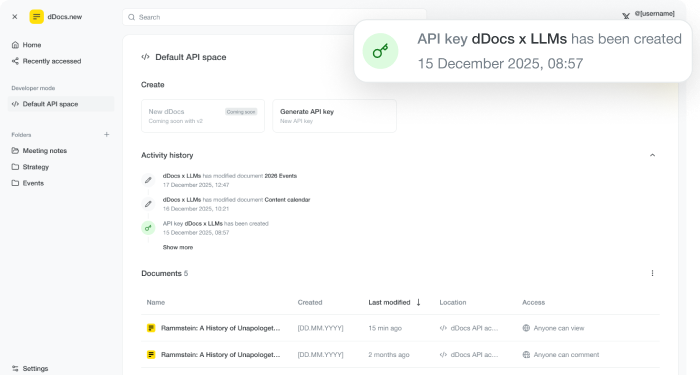Click the large key icon in notification popup
This screenshot has width=700, height=375.
pos(380,51)
